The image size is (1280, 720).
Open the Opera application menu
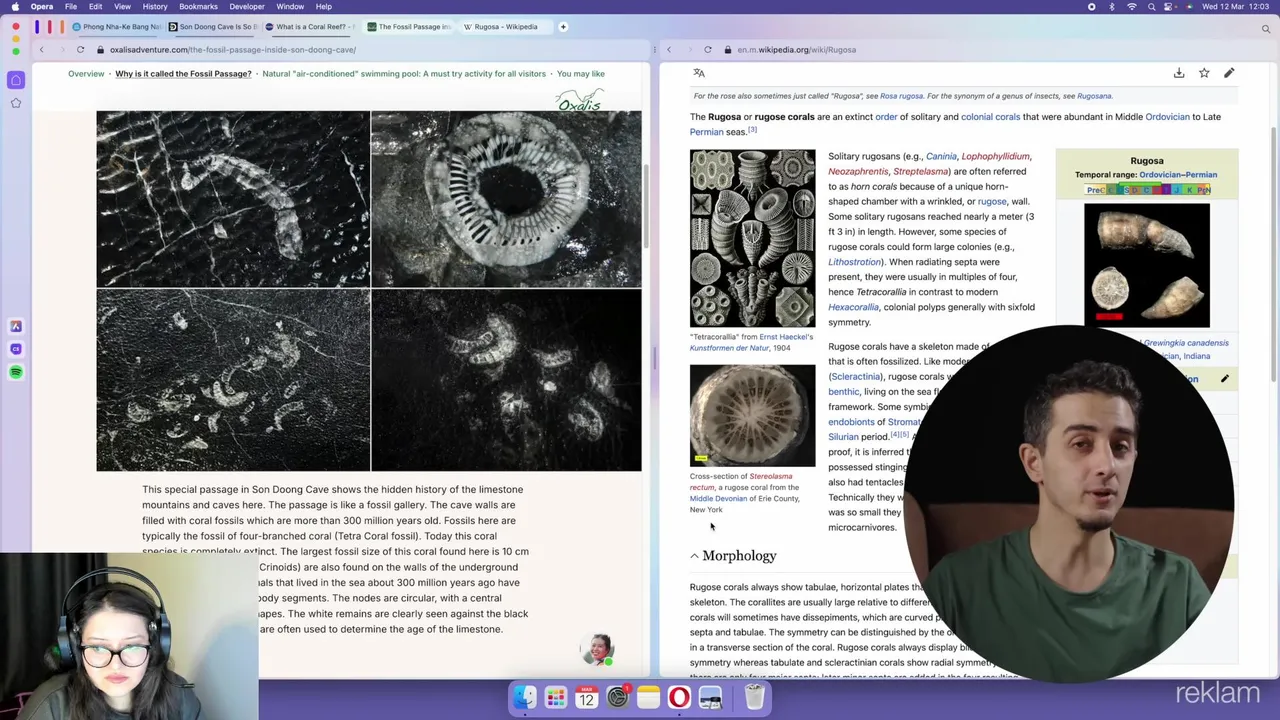click(42, 7)
